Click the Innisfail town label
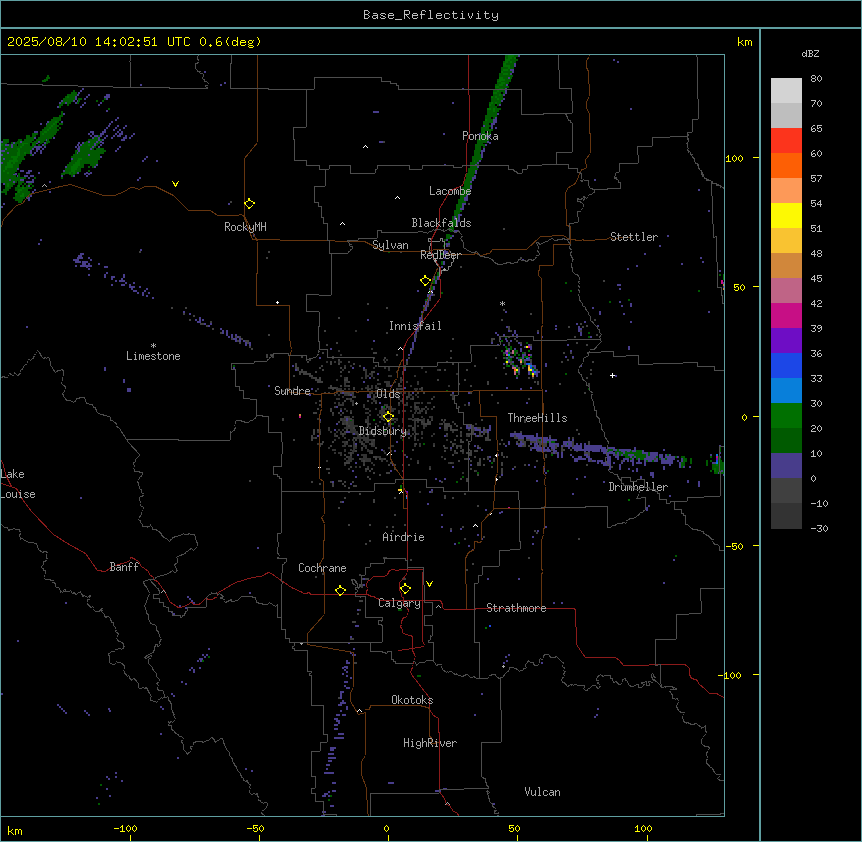 pyautogui.click(x=415, y=326)
